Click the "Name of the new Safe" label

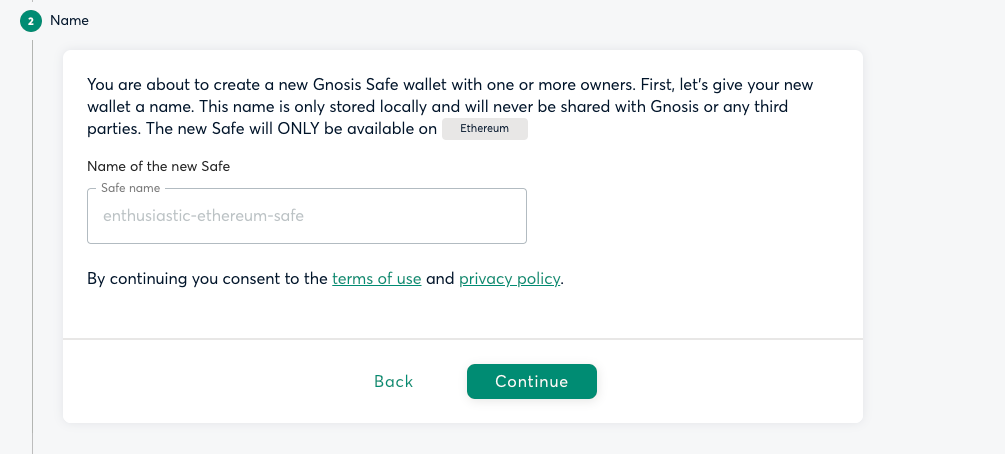(158, 166)
